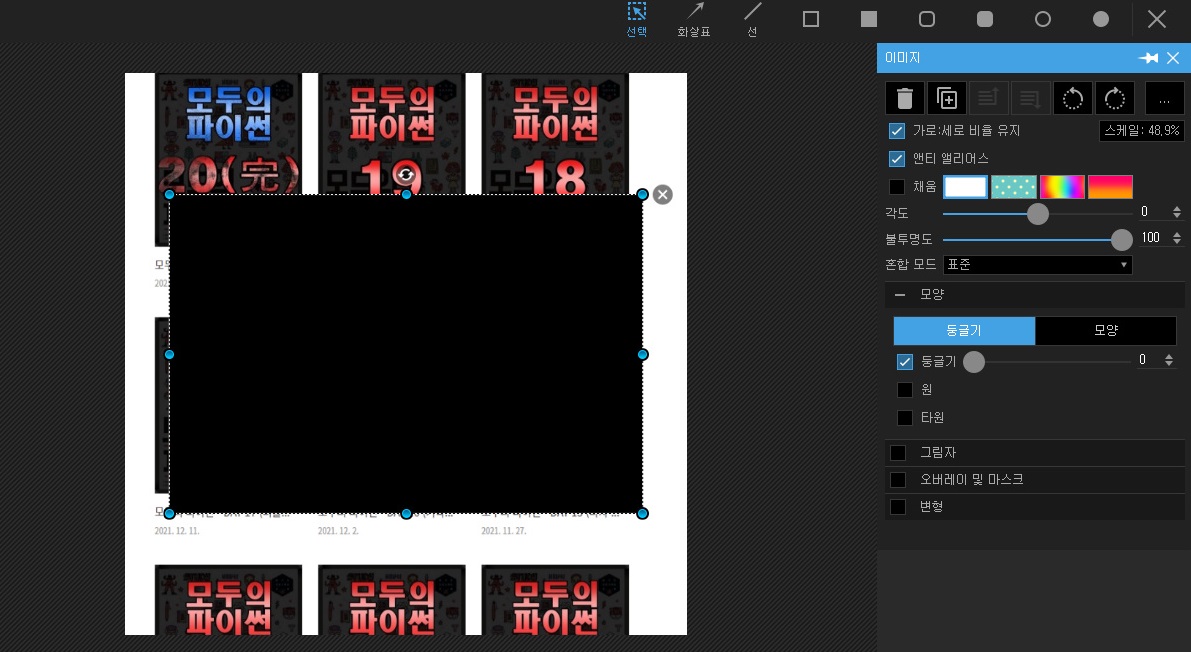Switch to the 둥글기 tab
The height and width of the screenshot is (652, 1191).
(x=964, y=331)
